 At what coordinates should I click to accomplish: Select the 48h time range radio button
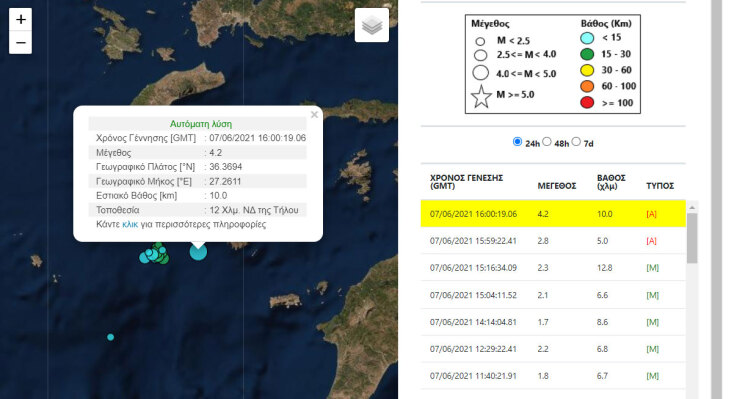coord(547,141)
